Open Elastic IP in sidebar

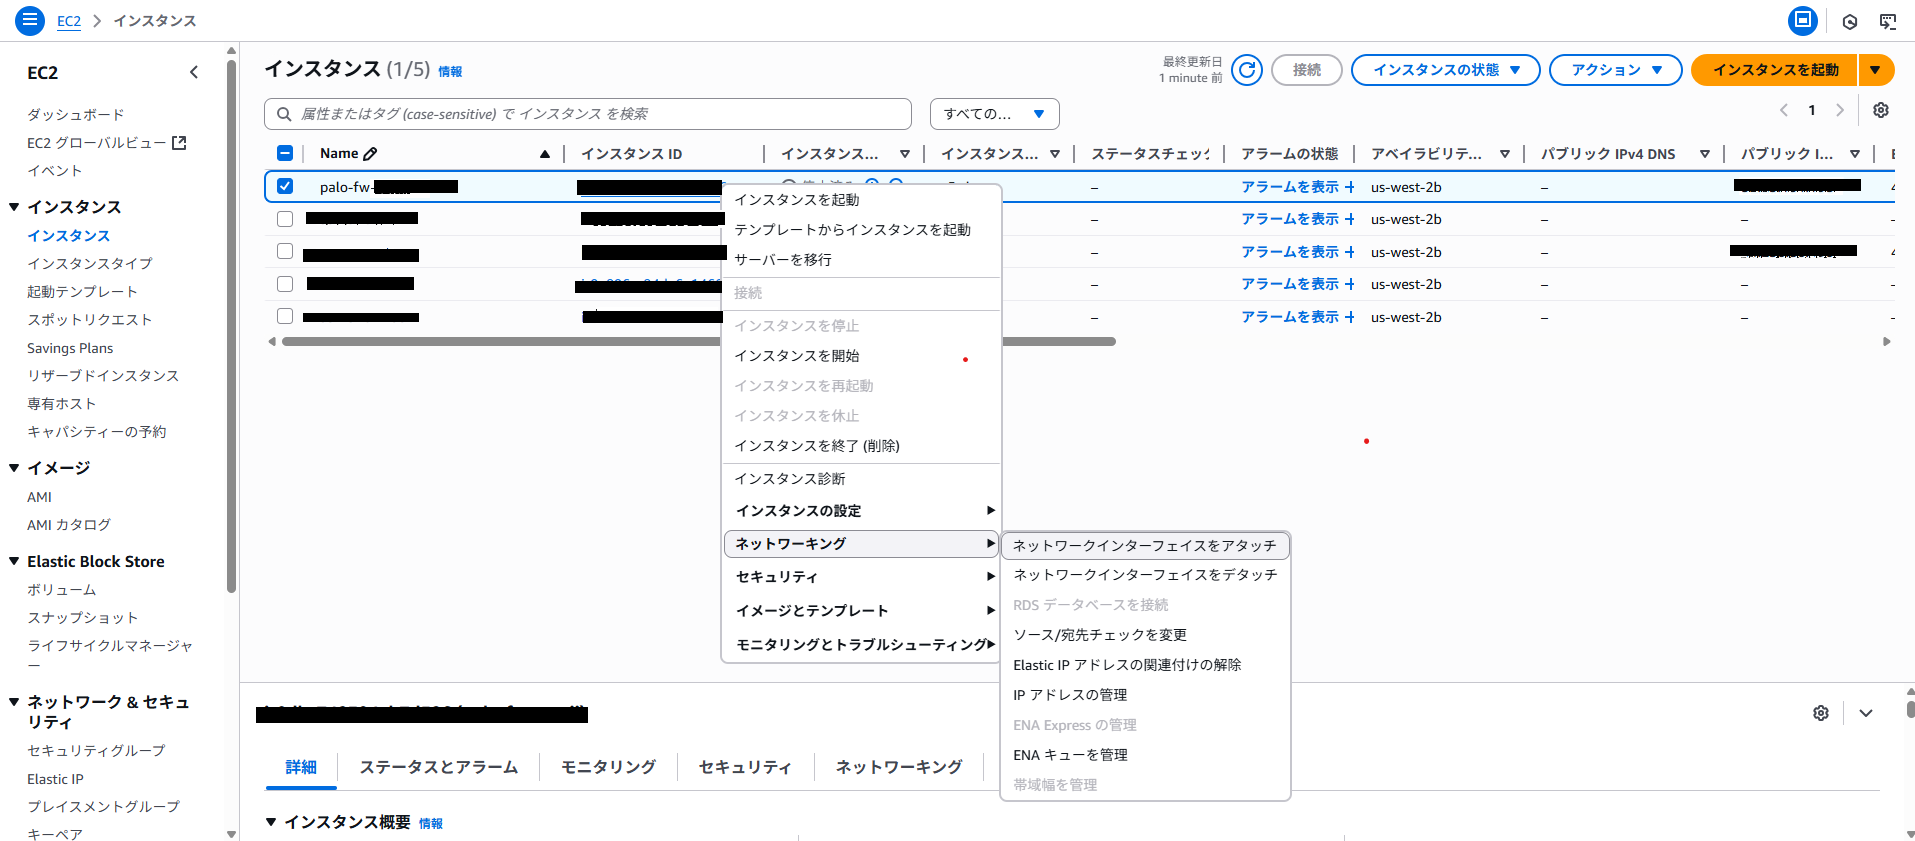pos(55,779)
